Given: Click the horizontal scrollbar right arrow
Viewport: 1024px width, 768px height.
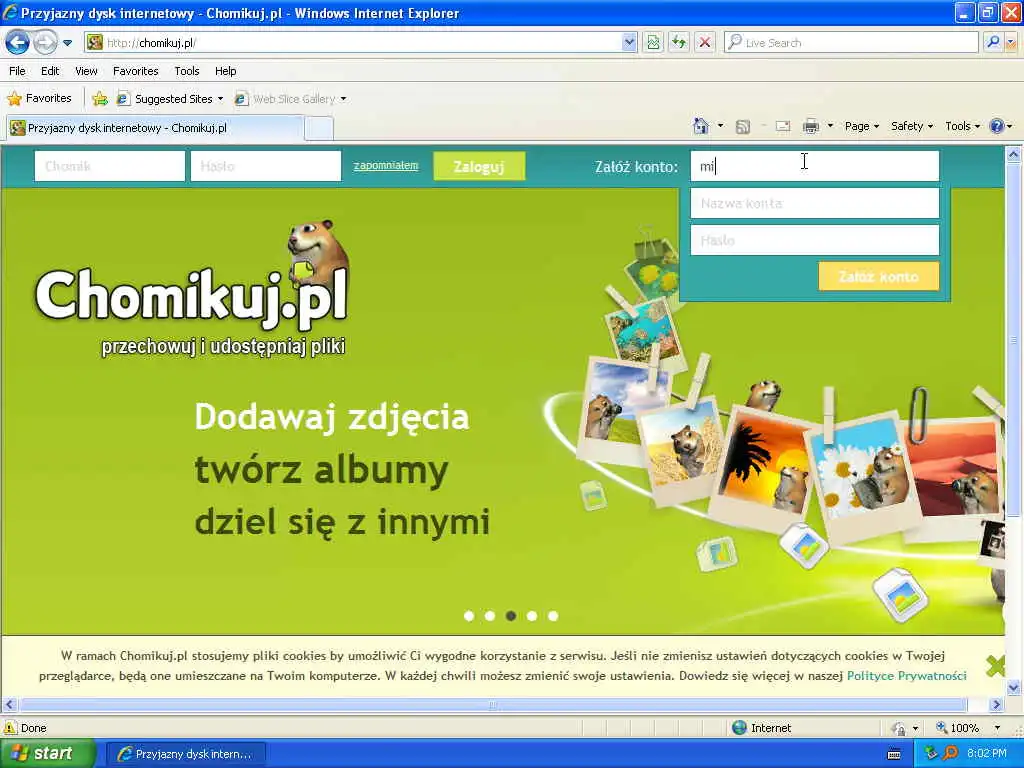Looking at the screenshot, I should coord(997,705).
